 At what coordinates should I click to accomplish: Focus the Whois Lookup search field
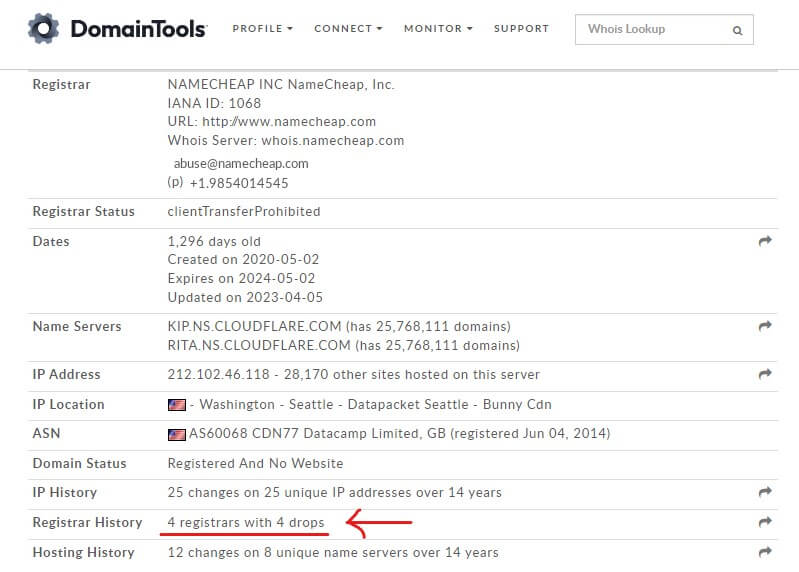[x=654, y=30]
